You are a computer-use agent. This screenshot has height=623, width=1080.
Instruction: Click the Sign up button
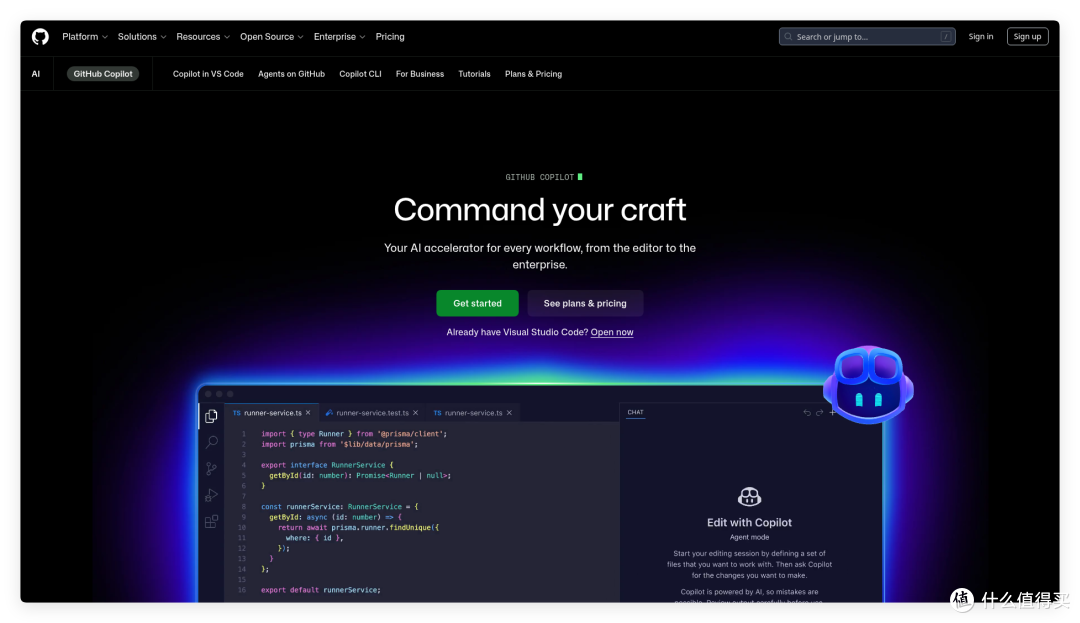[x=1028, y=36]
